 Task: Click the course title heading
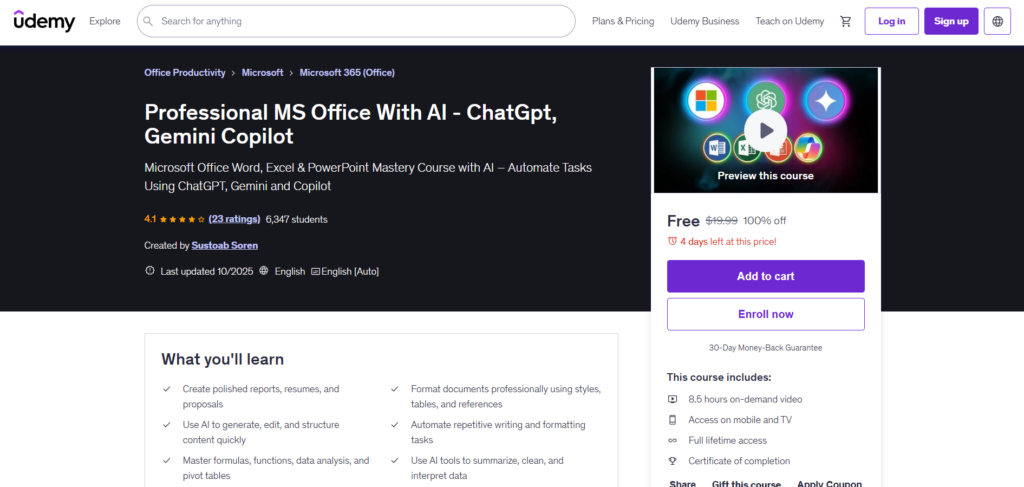pos(350,124)
